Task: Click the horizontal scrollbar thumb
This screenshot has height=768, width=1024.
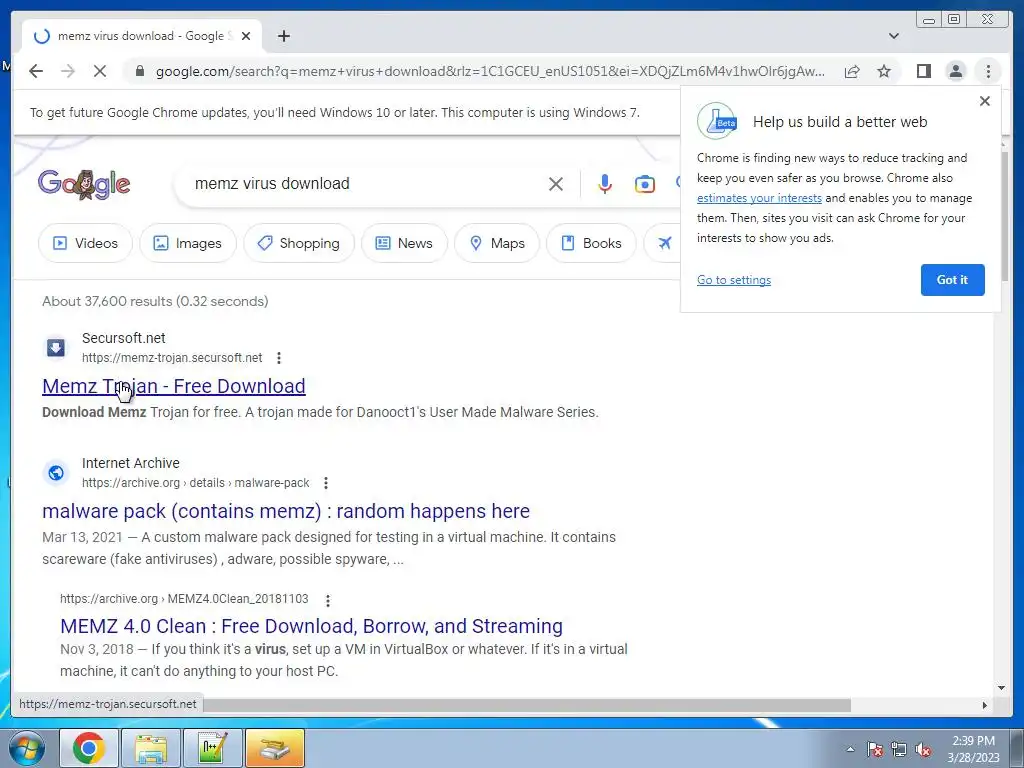Action: 527,705
